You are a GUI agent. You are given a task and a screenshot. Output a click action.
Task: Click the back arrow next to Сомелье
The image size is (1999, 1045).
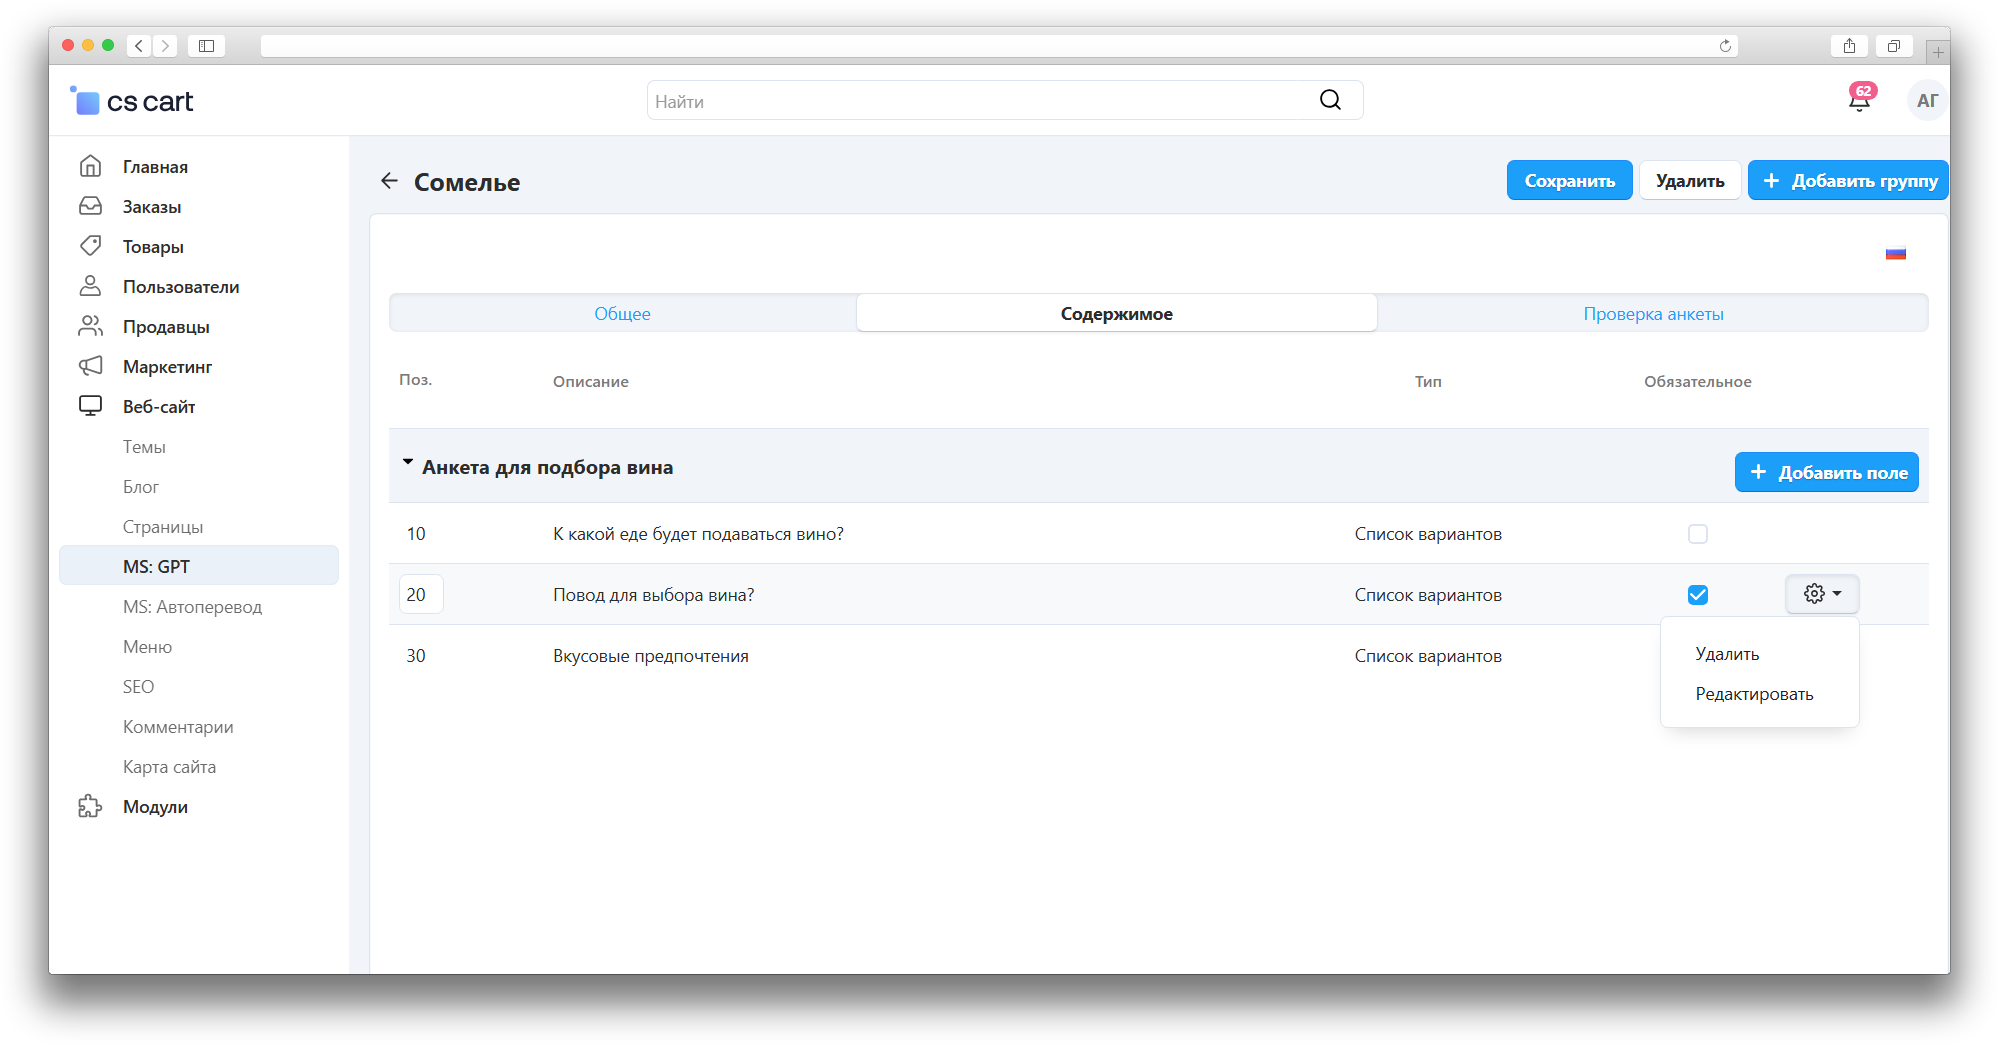[x=389, y=181]
